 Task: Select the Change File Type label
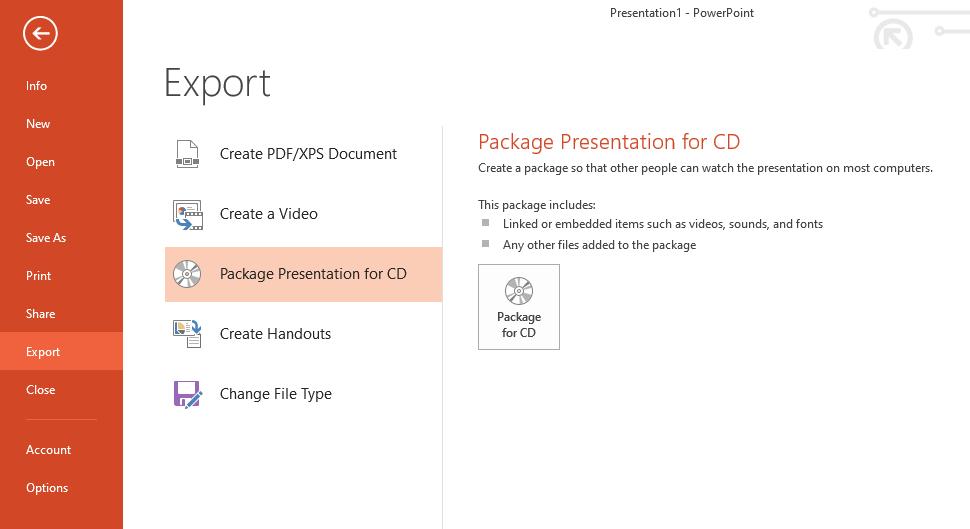(x=276, y=394)
